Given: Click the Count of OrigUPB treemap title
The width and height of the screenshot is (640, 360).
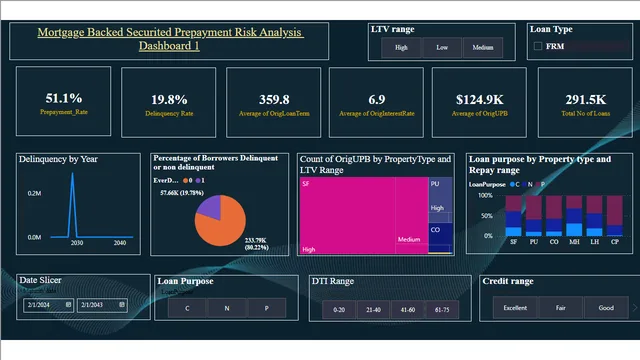Looking at the screenshot, I should click(x=375, y=164).
